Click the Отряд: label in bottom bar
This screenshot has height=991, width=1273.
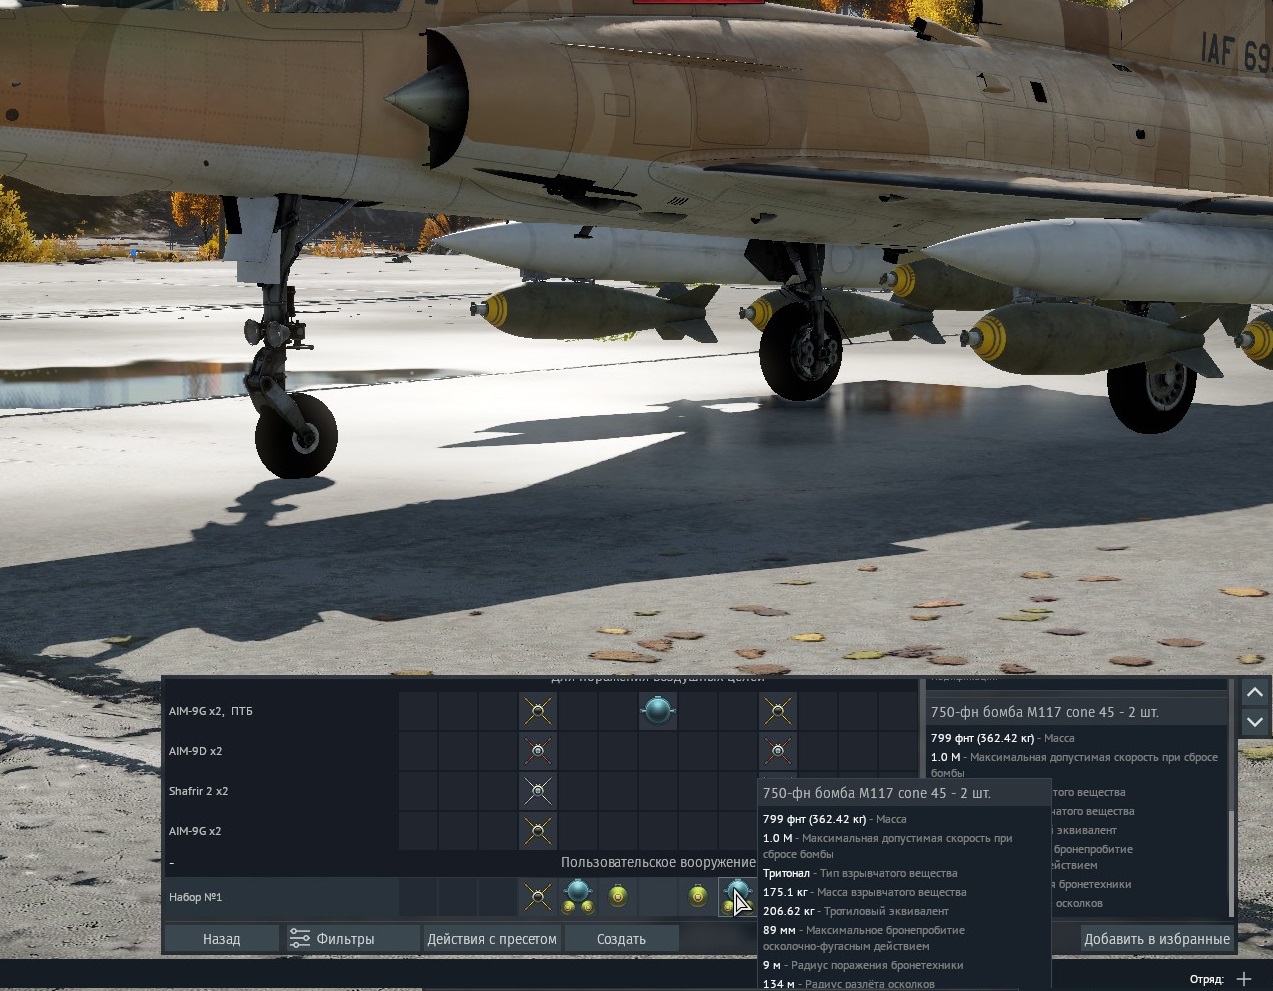click(1207, 979)
